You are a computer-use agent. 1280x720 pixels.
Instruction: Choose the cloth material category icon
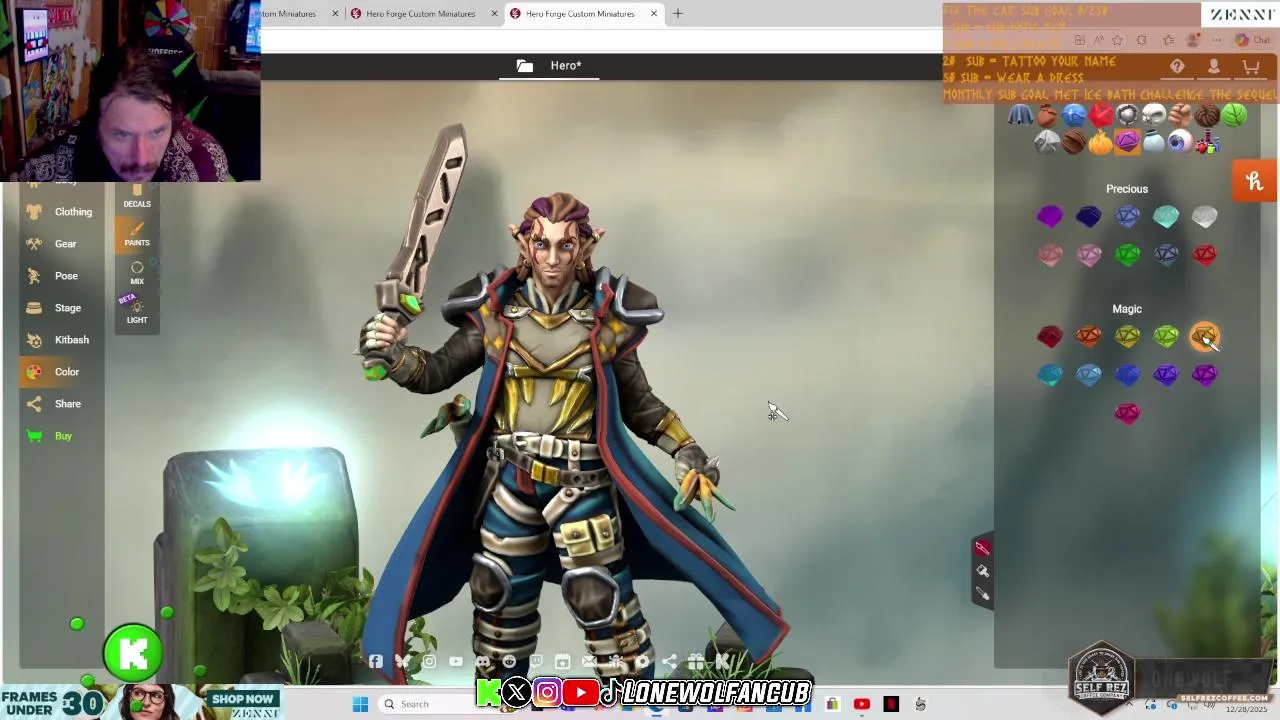(x=1020, y=115)
